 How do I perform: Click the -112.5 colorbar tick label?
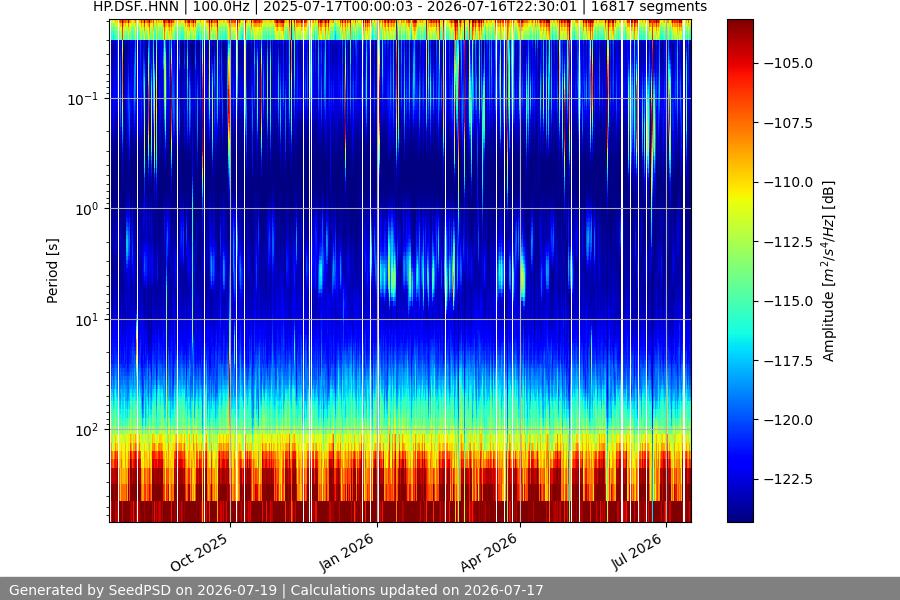coord(788,242)
